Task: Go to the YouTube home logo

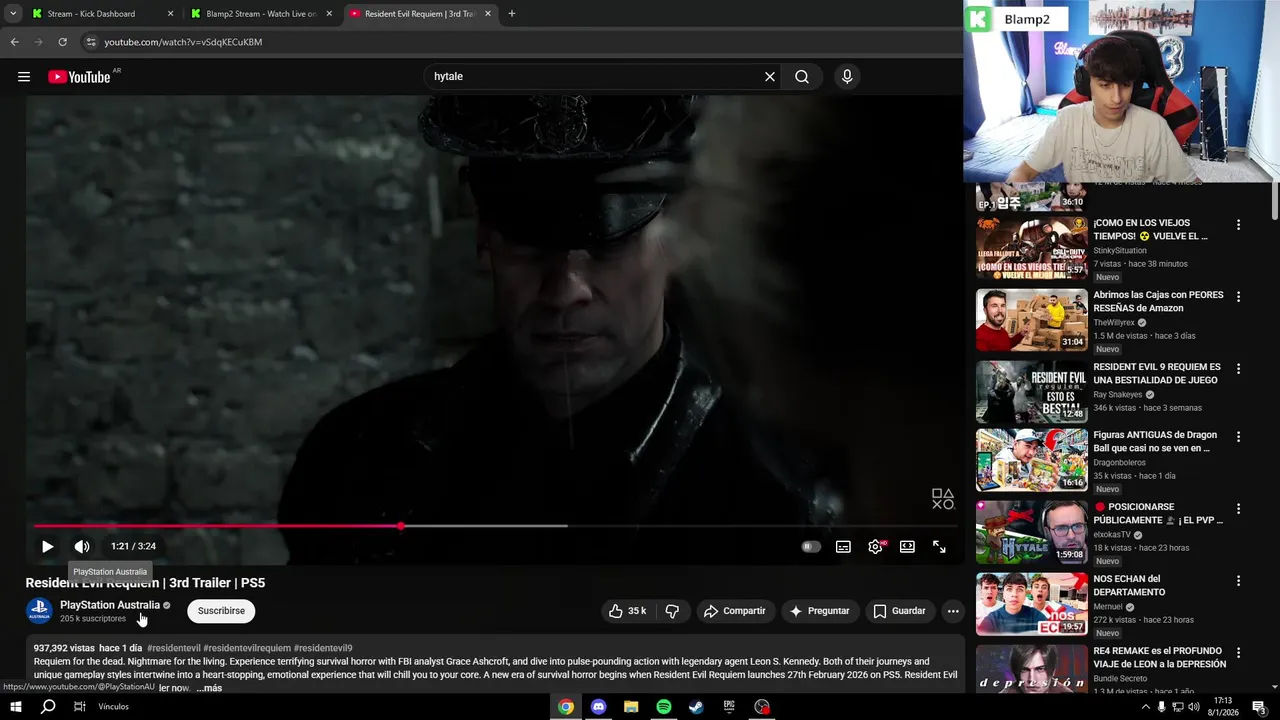Action: pyautogui.click(x=80, y=77)
